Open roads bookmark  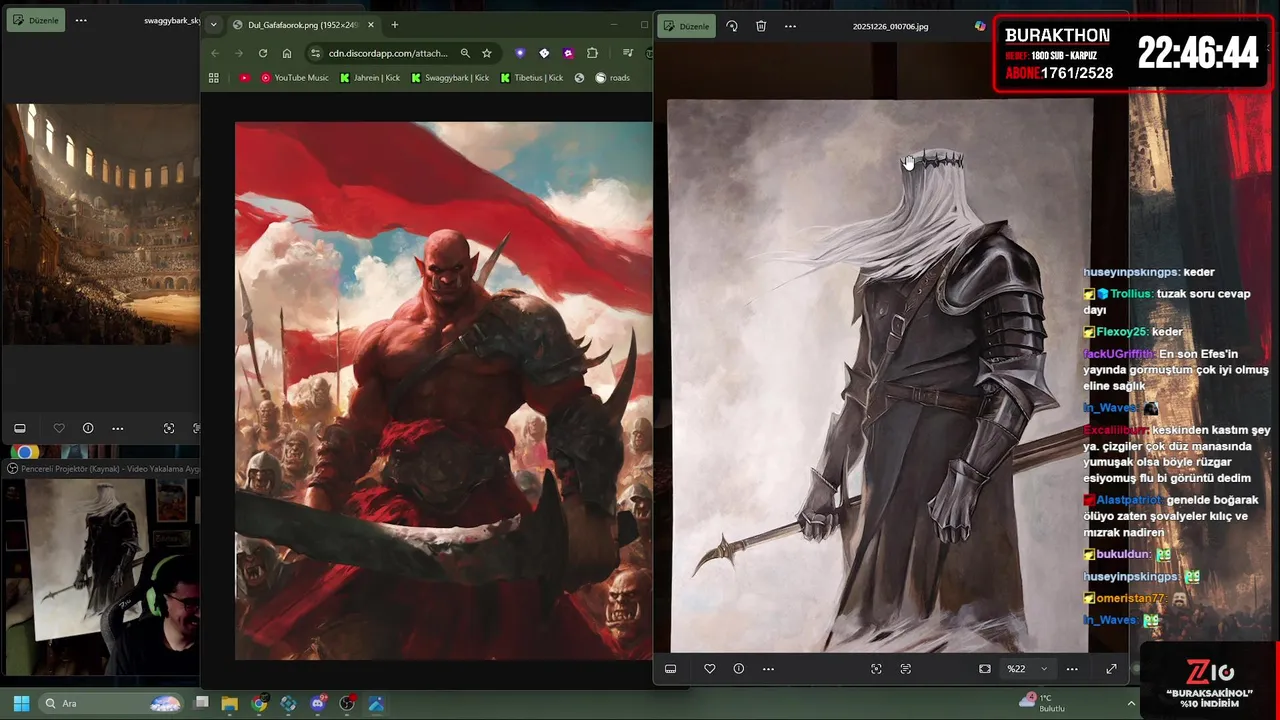click(x=613, y=78)
